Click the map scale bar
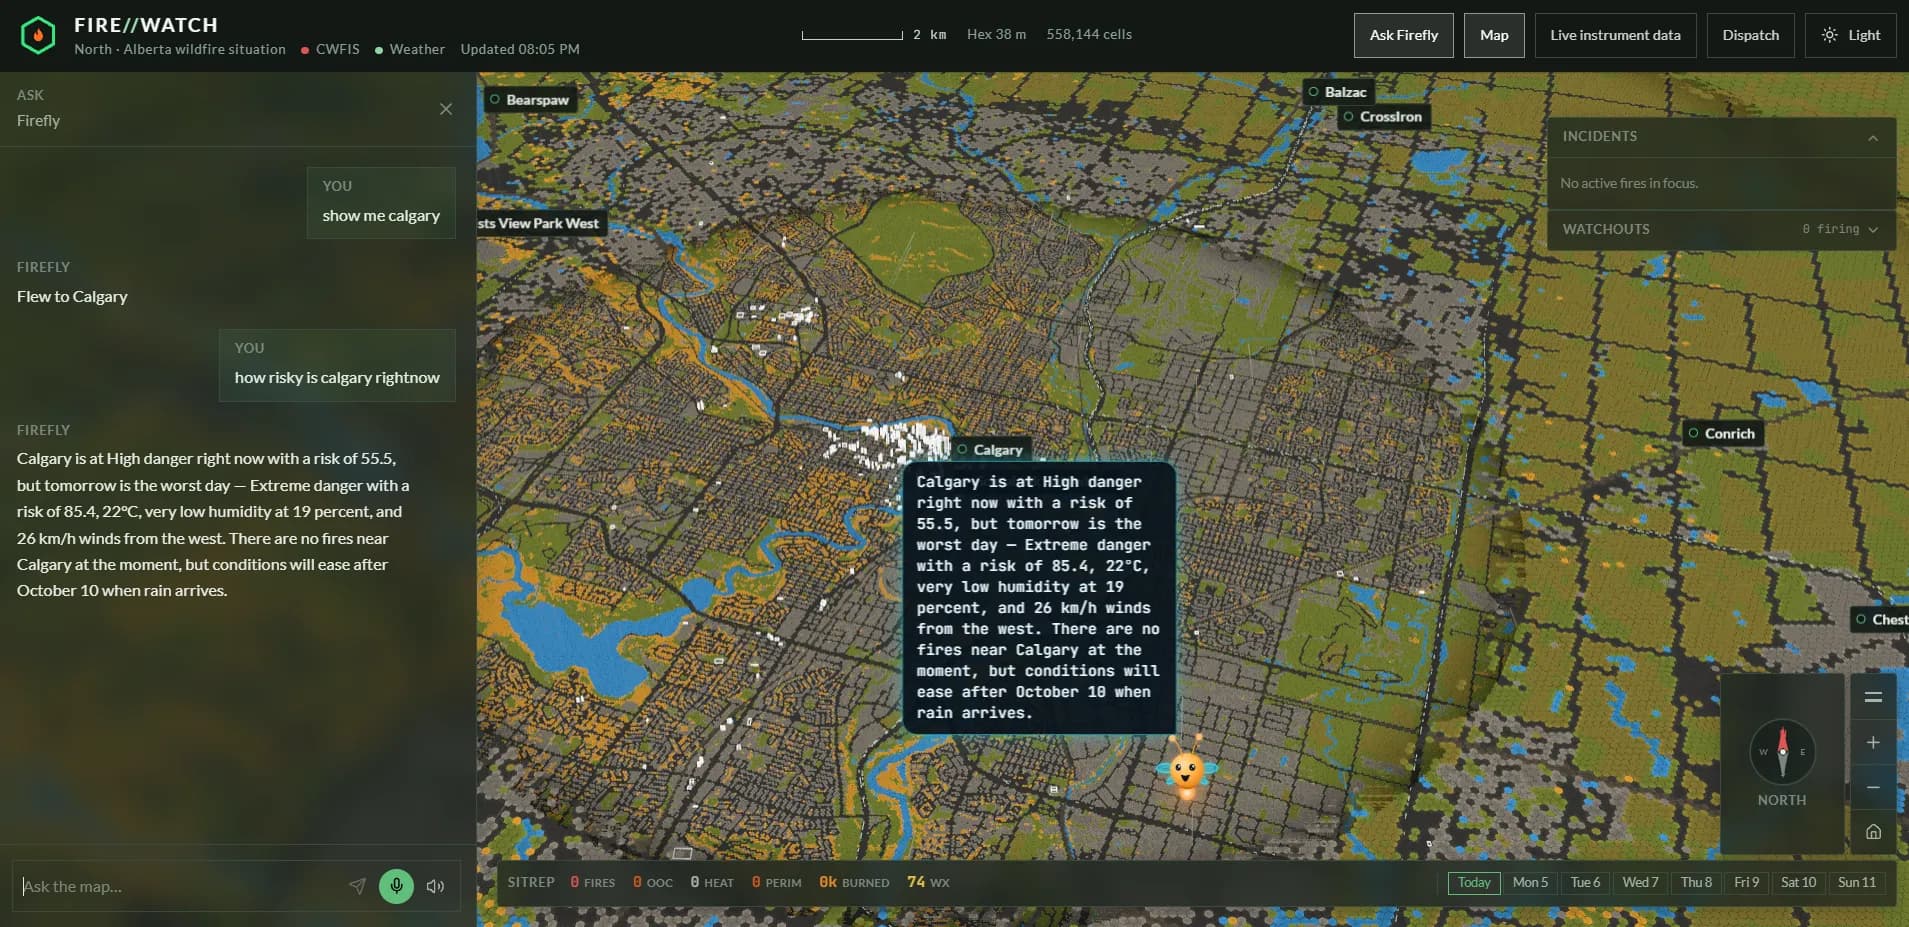Image resolution: width=1909 pixels, height=927 pixels. coord(852,36)
